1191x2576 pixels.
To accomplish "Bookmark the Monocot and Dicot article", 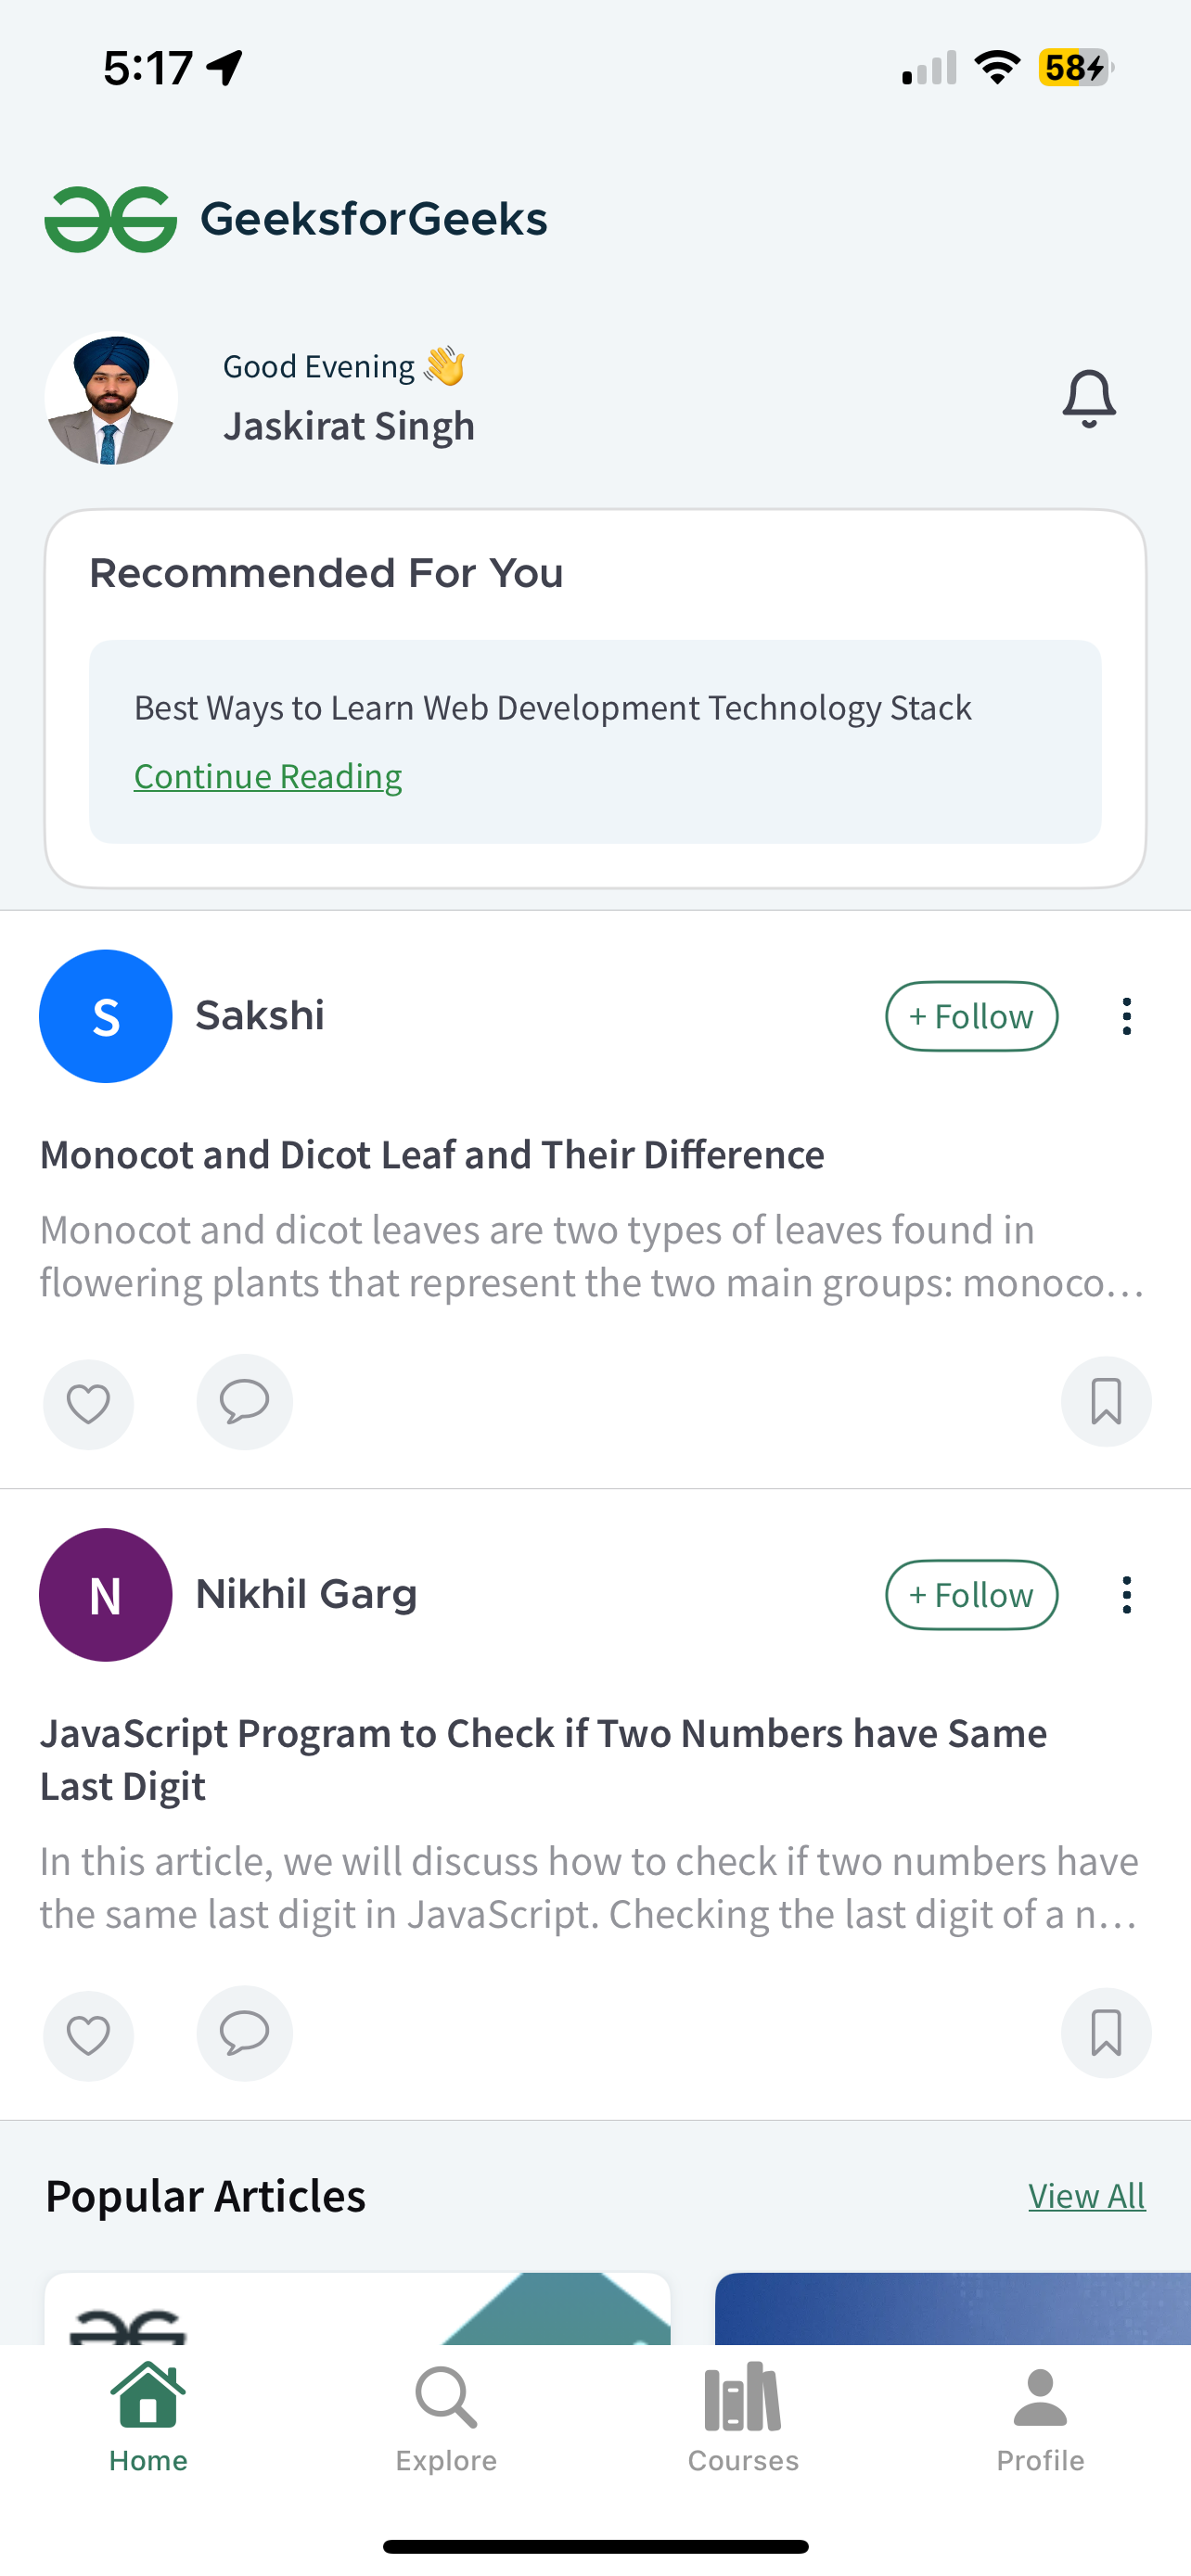I will click(x=1105, y=1401).
